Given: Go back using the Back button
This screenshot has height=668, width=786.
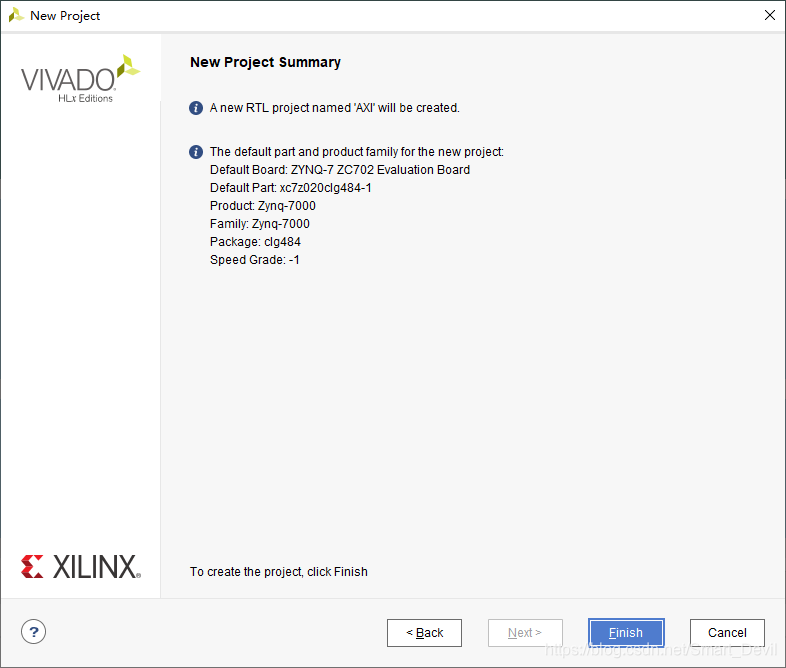Looking at the screenshot, I should coord(424,632).
